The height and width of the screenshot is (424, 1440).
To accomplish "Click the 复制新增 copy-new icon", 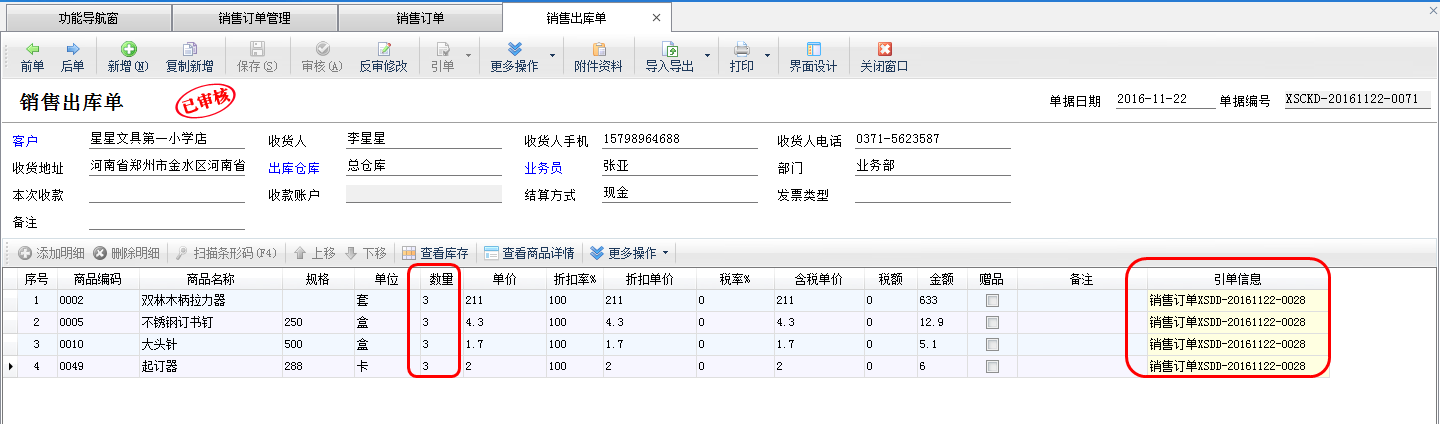I will 189,57.
